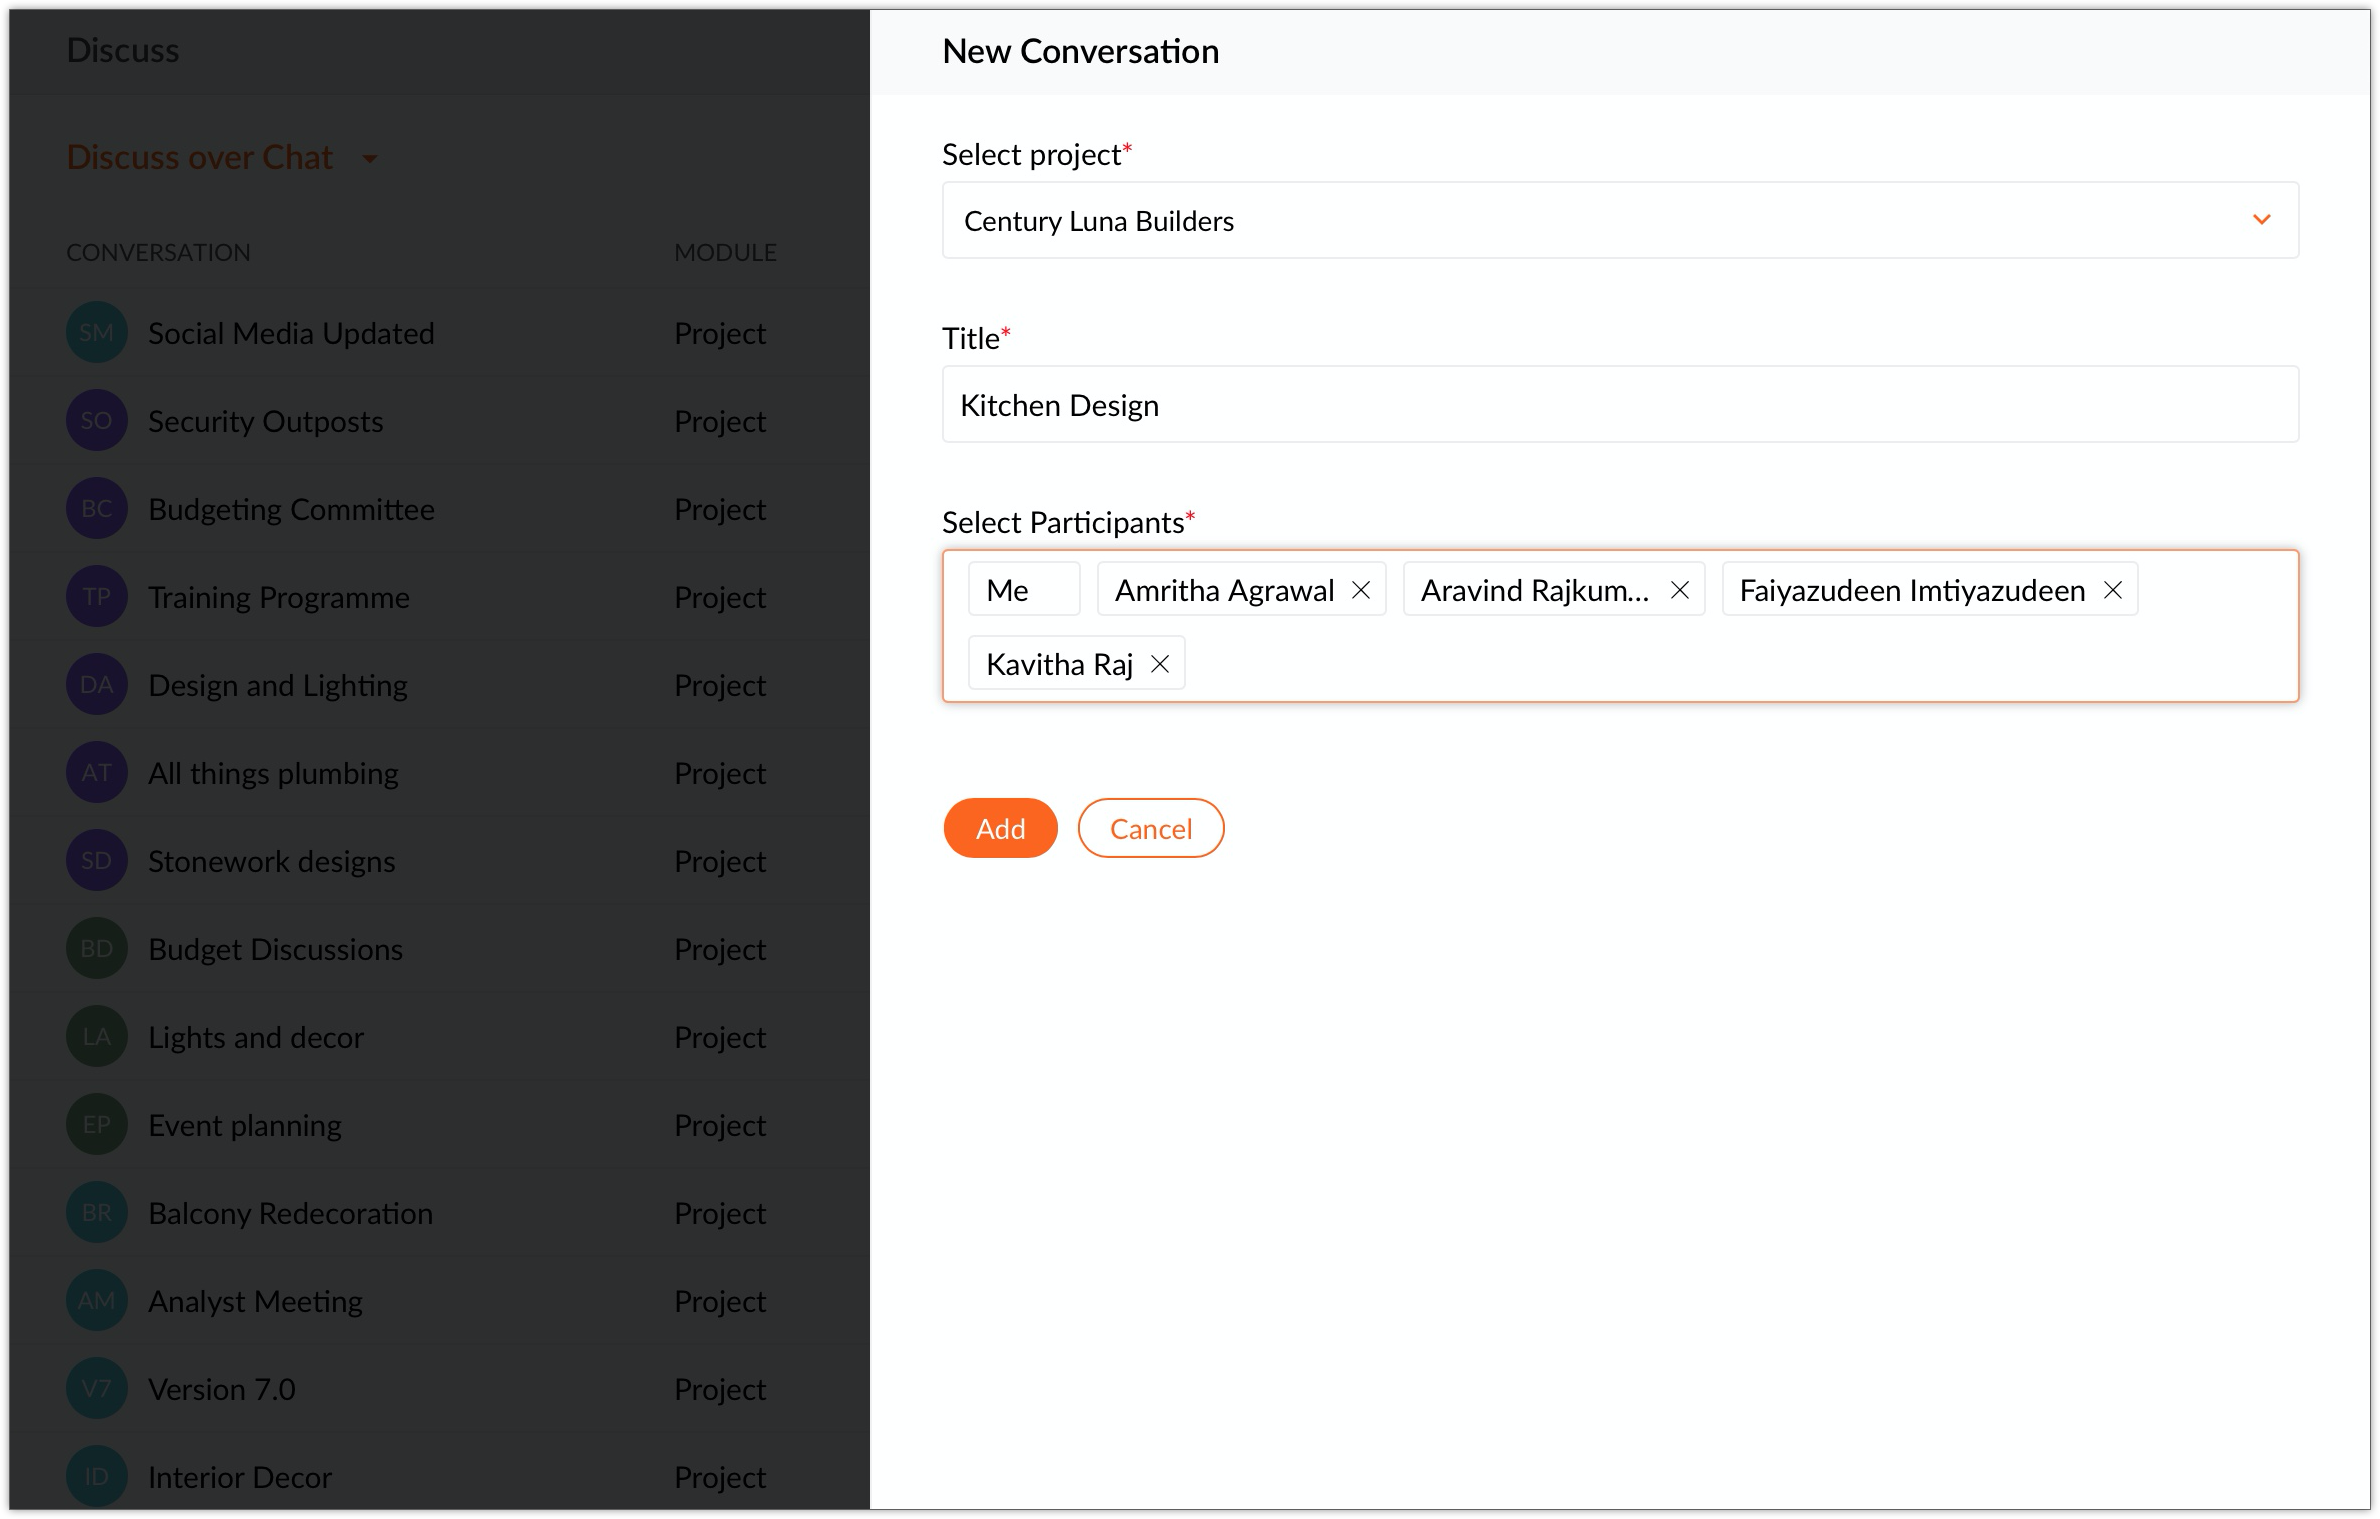The width and height of the screenshot is (2380, 1519).
Task: Open the Security Outposts conversation
Action: point(266,421)
